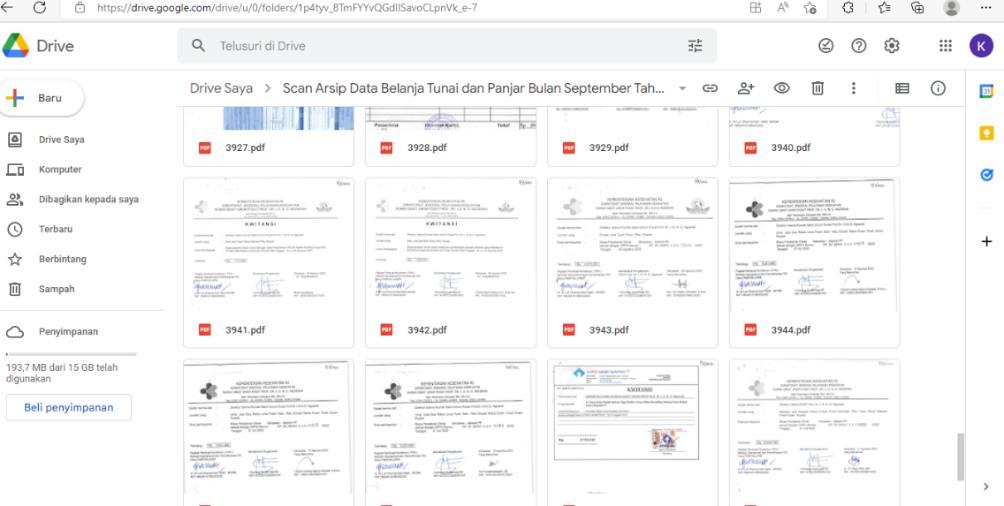
Task: Expand the folder name dropdown arrow
Action: click(x=683, y=88)
